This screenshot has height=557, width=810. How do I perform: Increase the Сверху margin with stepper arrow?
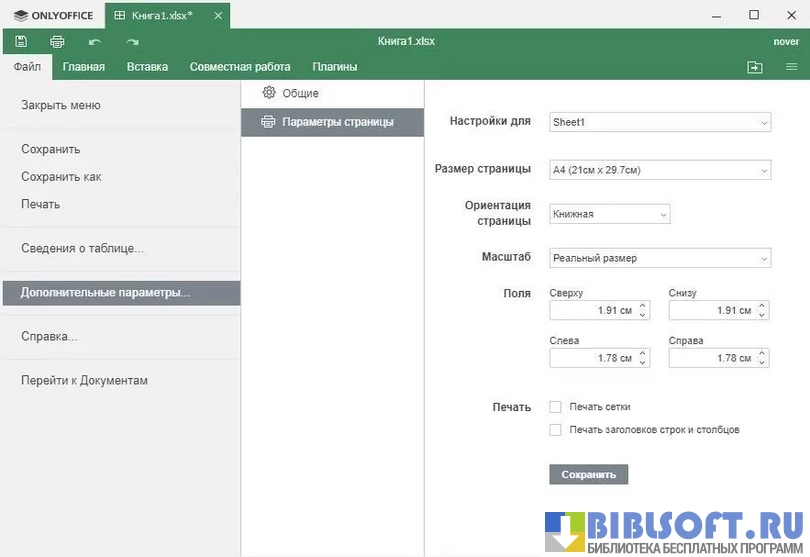pos(643,306)
